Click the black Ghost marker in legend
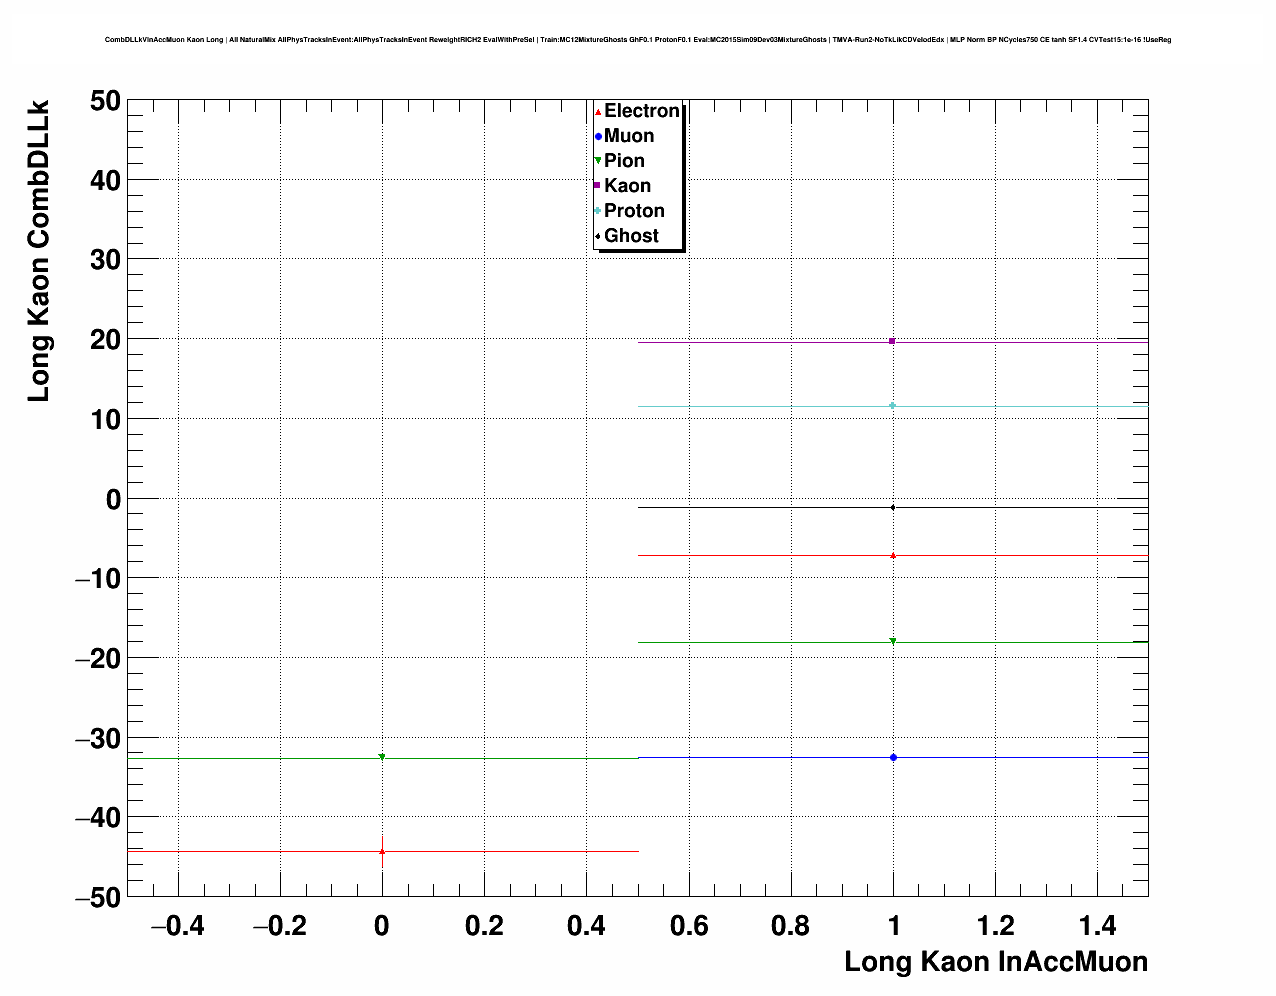Image resolution: width=1276 pixels, height=996 pixels. [598, 236]
